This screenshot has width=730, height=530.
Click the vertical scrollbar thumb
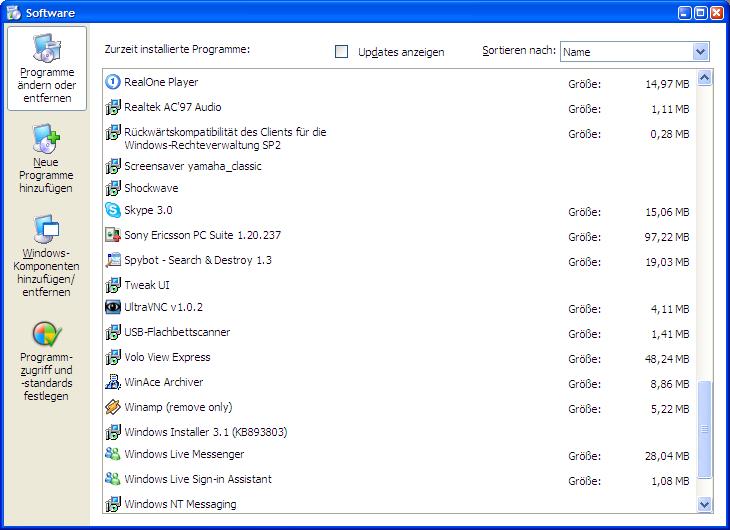pyautogui.click(x=704, y=429)
